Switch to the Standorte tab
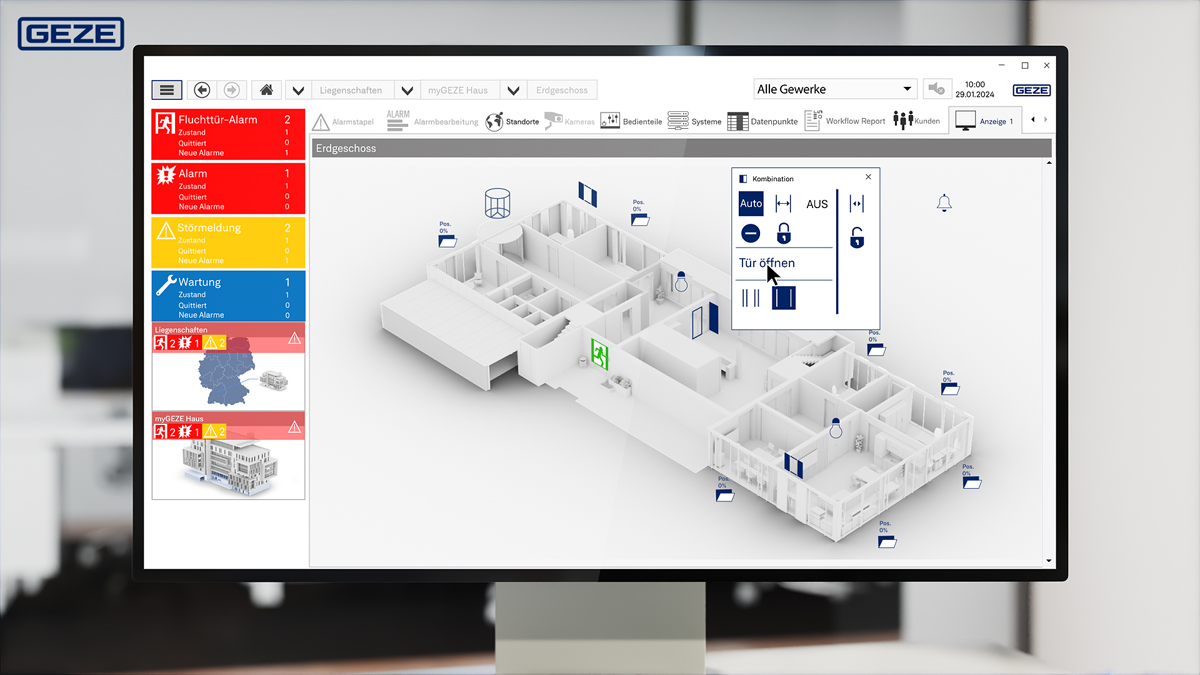The image size is (1200, 675). (512, 121)
